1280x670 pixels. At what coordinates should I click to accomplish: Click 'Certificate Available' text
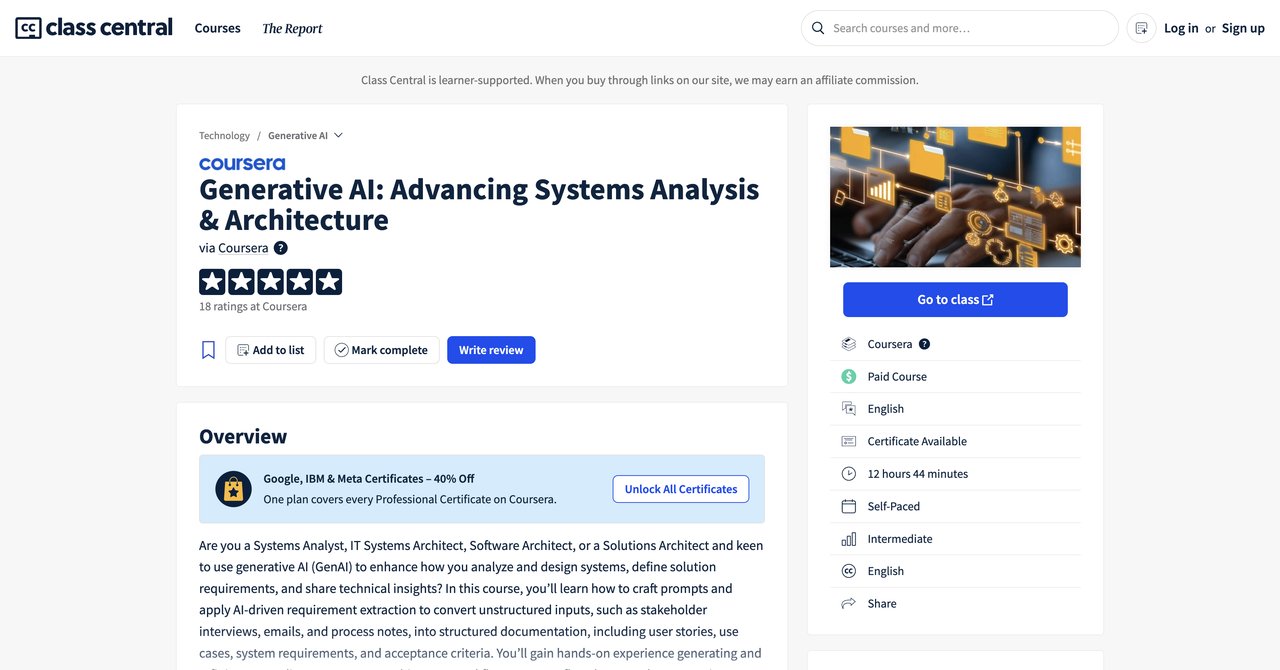point(917,441)
